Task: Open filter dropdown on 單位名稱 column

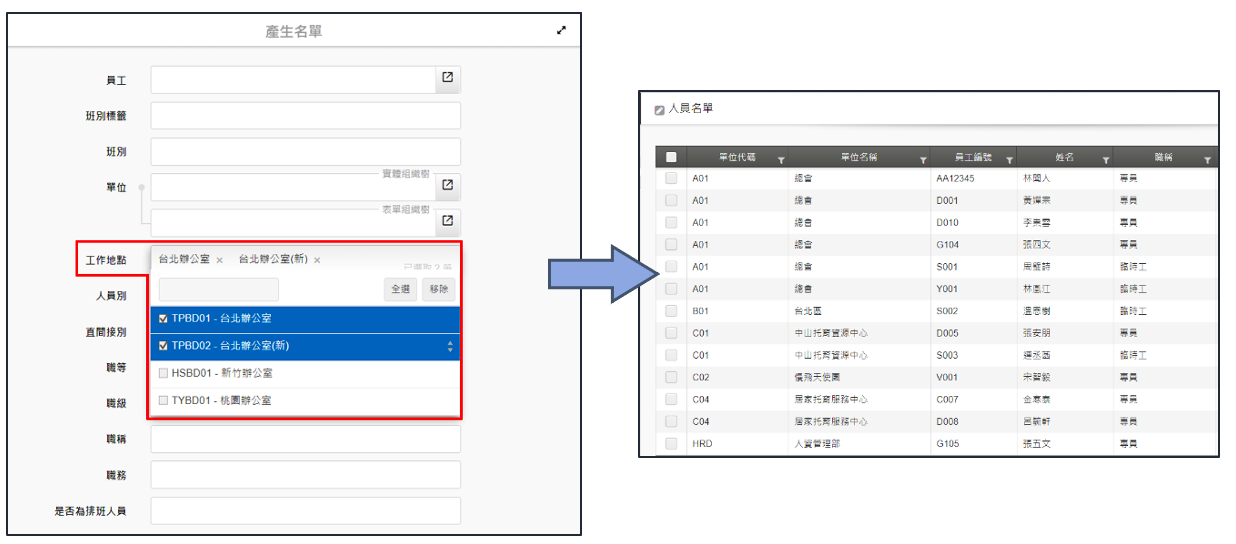Action: tap(923, 159)
